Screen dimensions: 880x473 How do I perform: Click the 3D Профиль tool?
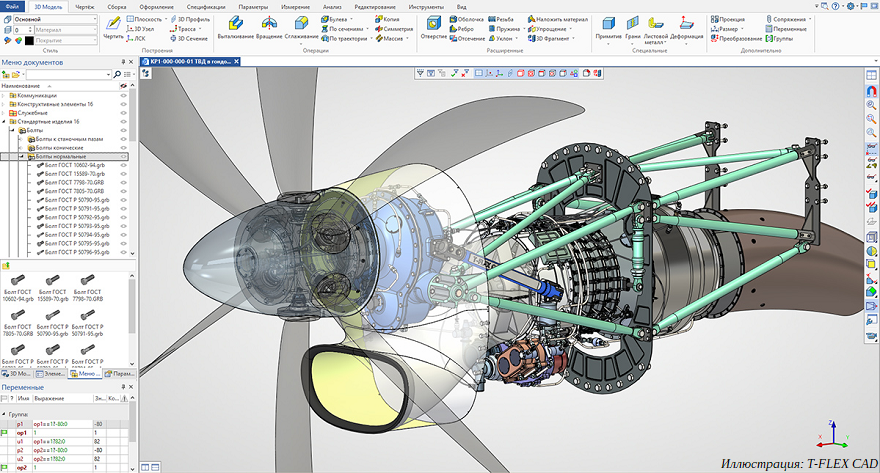190,19
